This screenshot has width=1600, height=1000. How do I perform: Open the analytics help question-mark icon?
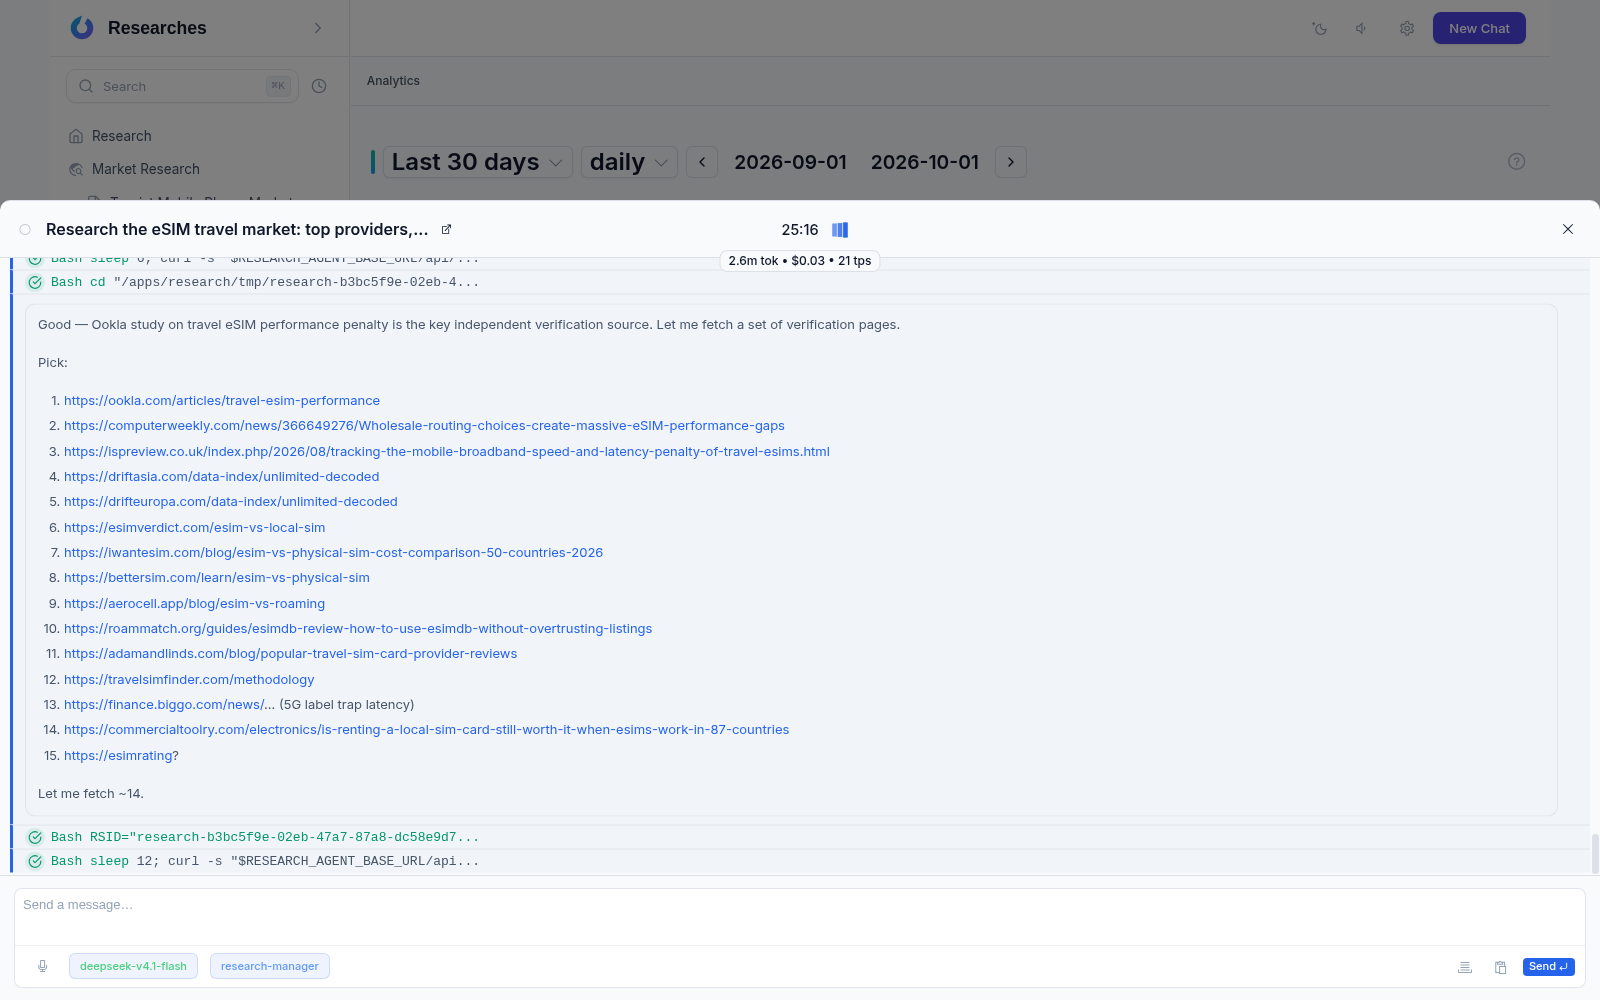pyautogui.click(x=1517, y=161)
